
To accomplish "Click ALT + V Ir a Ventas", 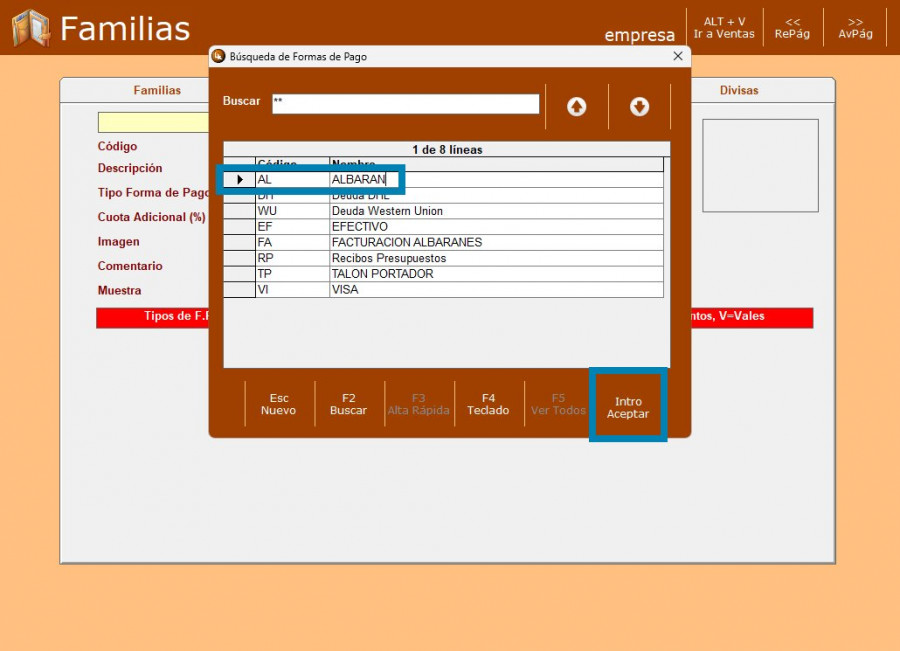I will 724,27.
